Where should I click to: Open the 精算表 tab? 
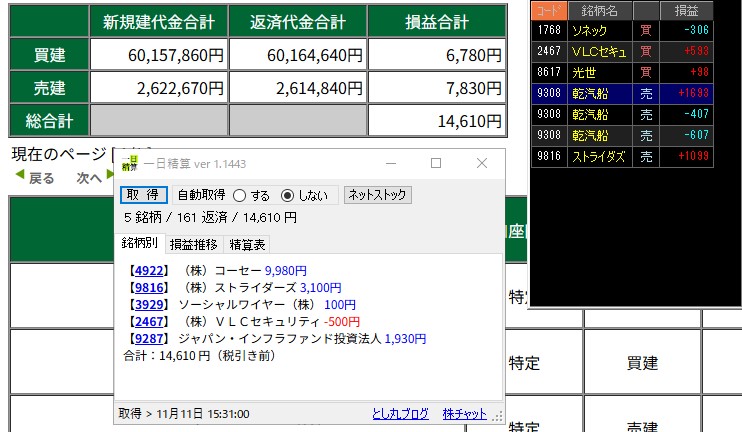click(x=247, y=244)
